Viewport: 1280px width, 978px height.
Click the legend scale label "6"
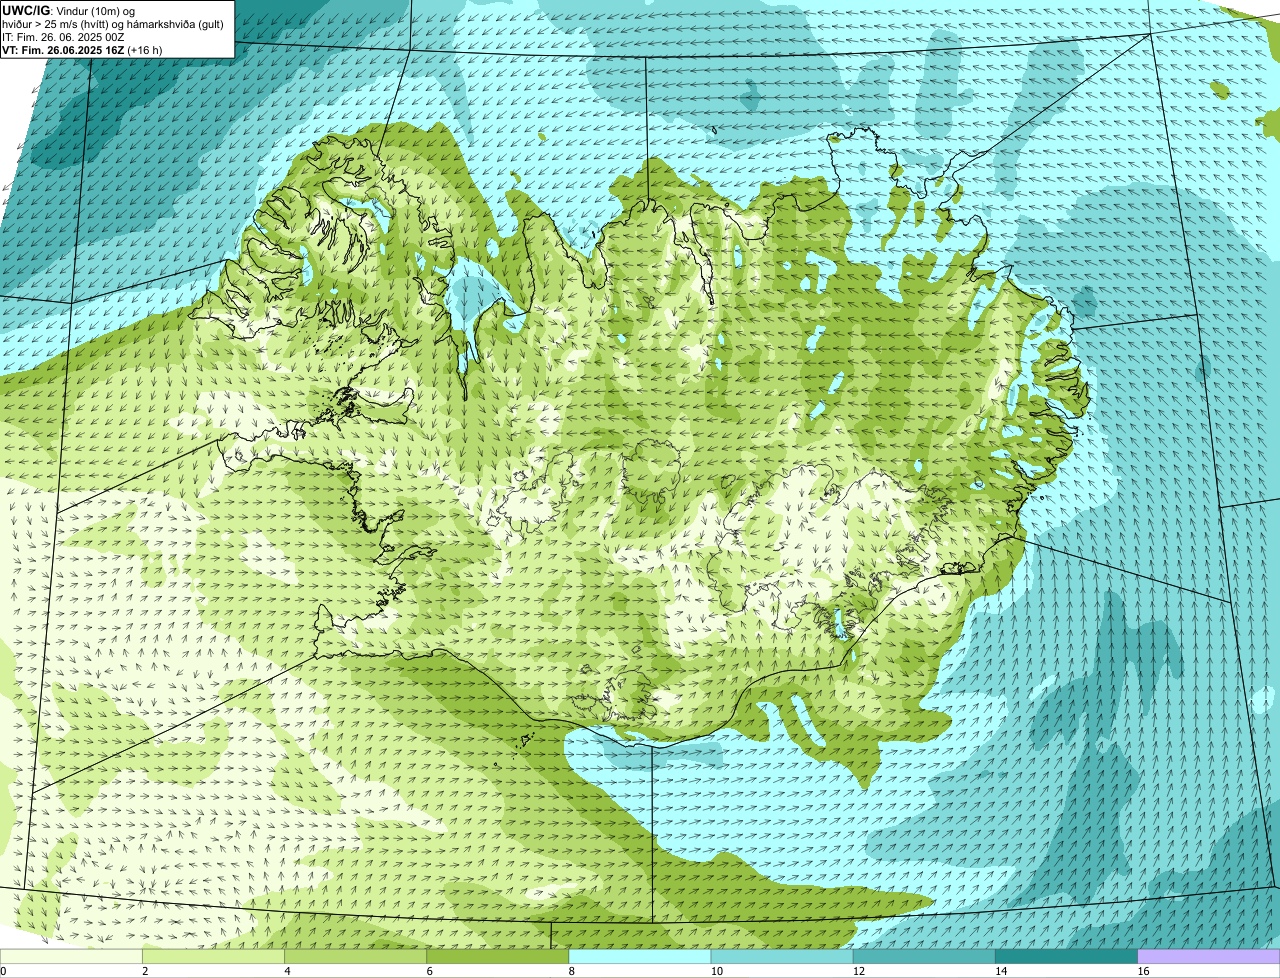pos(430,971)
